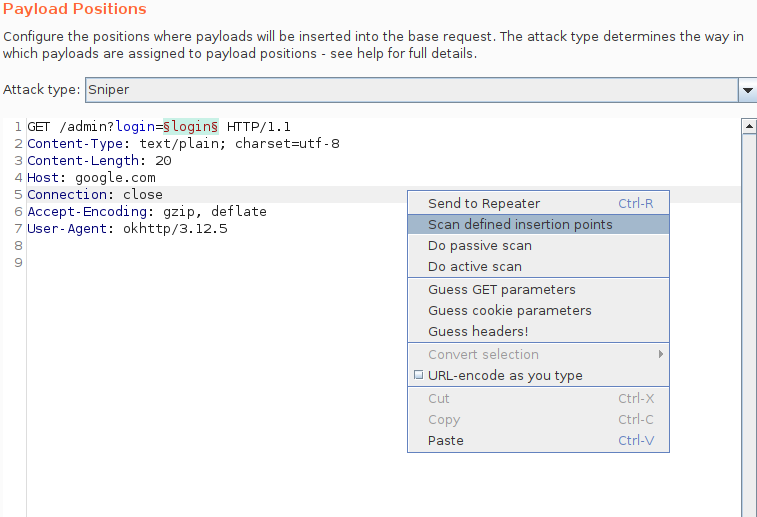Choose Cut from the context menu
This screenshot has height=517, width=757.
538,399
